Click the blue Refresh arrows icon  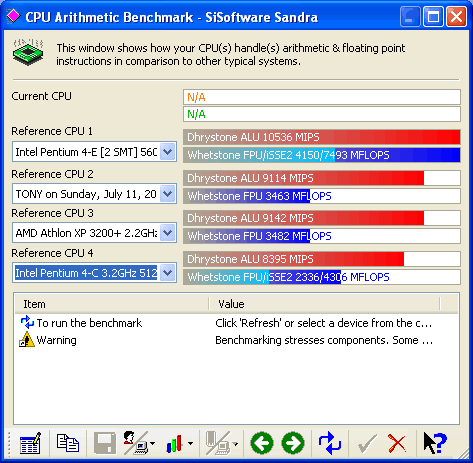coord(330,443)
